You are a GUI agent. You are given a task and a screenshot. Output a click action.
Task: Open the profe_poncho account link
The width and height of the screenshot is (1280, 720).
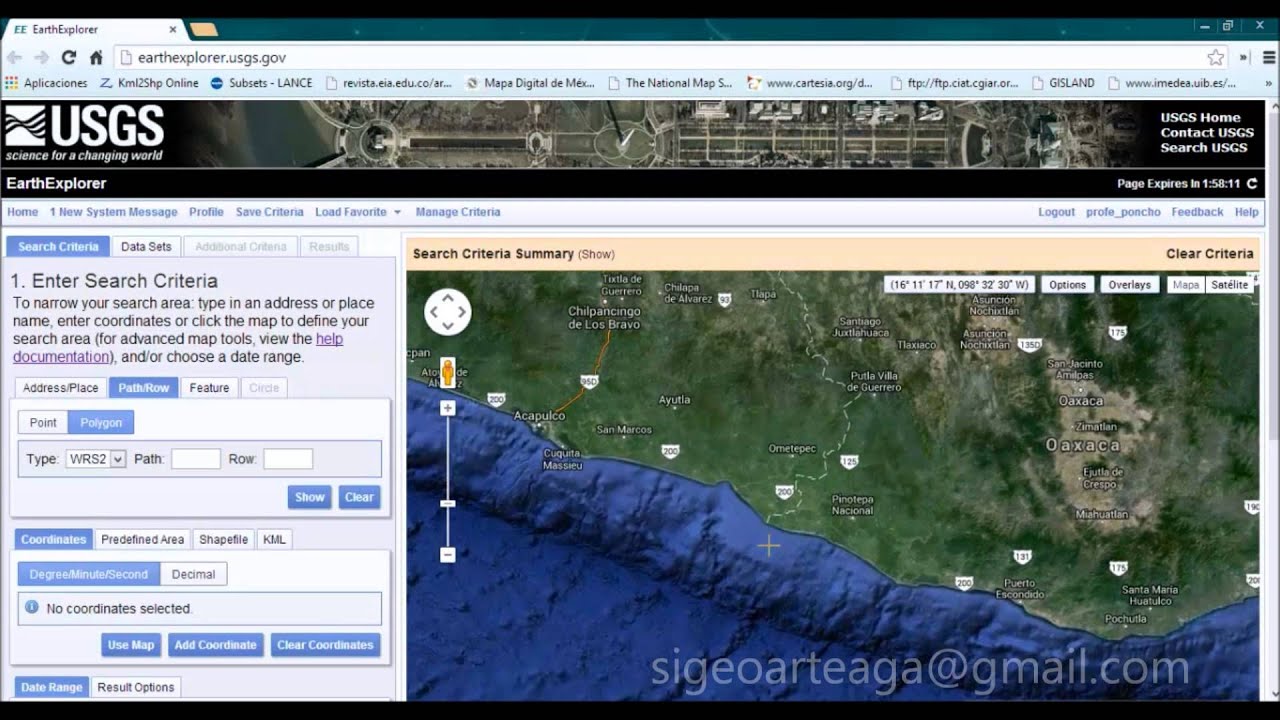1123,212
